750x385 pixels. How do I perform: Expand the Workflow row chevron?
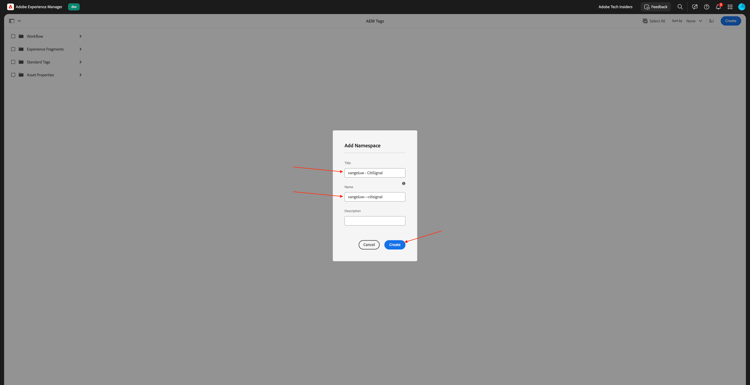80,36
